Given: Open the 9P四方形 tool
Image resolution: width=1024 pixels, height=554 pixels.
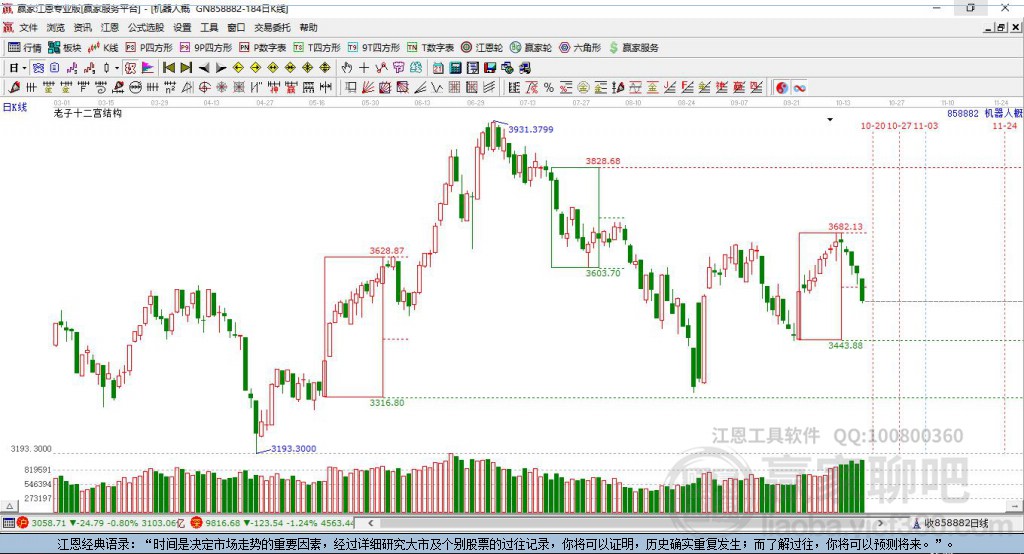Looking at the screenshot, I should (x=206, y=48).
